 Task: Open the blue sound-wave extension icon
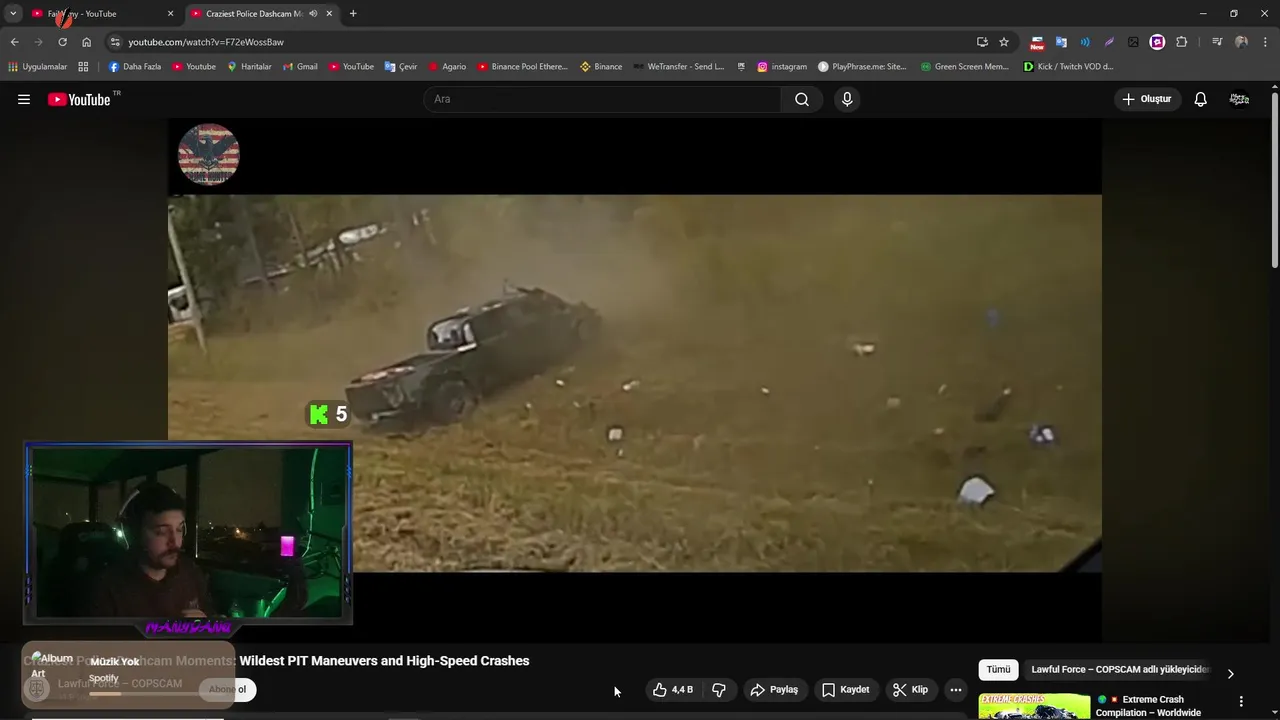1085,42
